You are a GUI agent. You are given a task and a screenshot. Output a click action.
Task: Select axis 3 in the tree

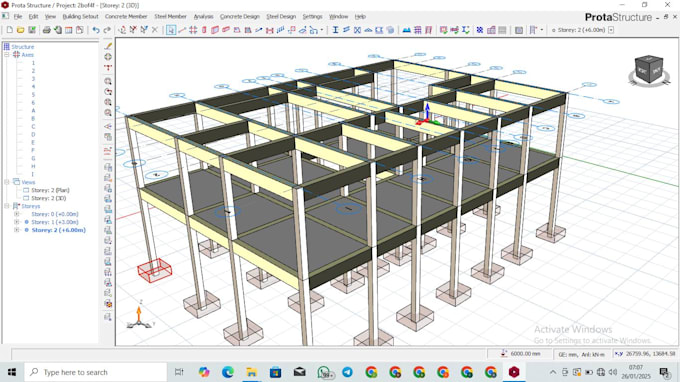33,79
